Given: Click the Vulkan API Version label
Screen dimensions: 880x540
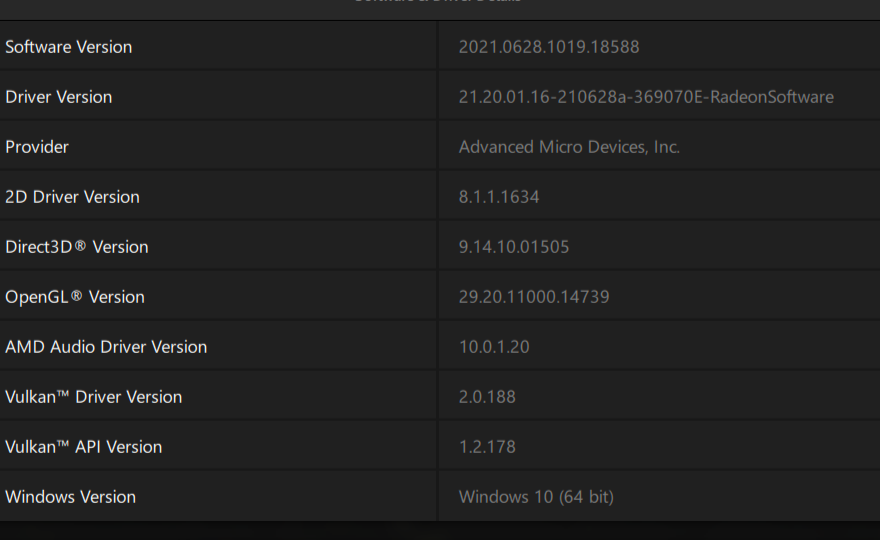Looking at the screenshot, I should (84, 447).
